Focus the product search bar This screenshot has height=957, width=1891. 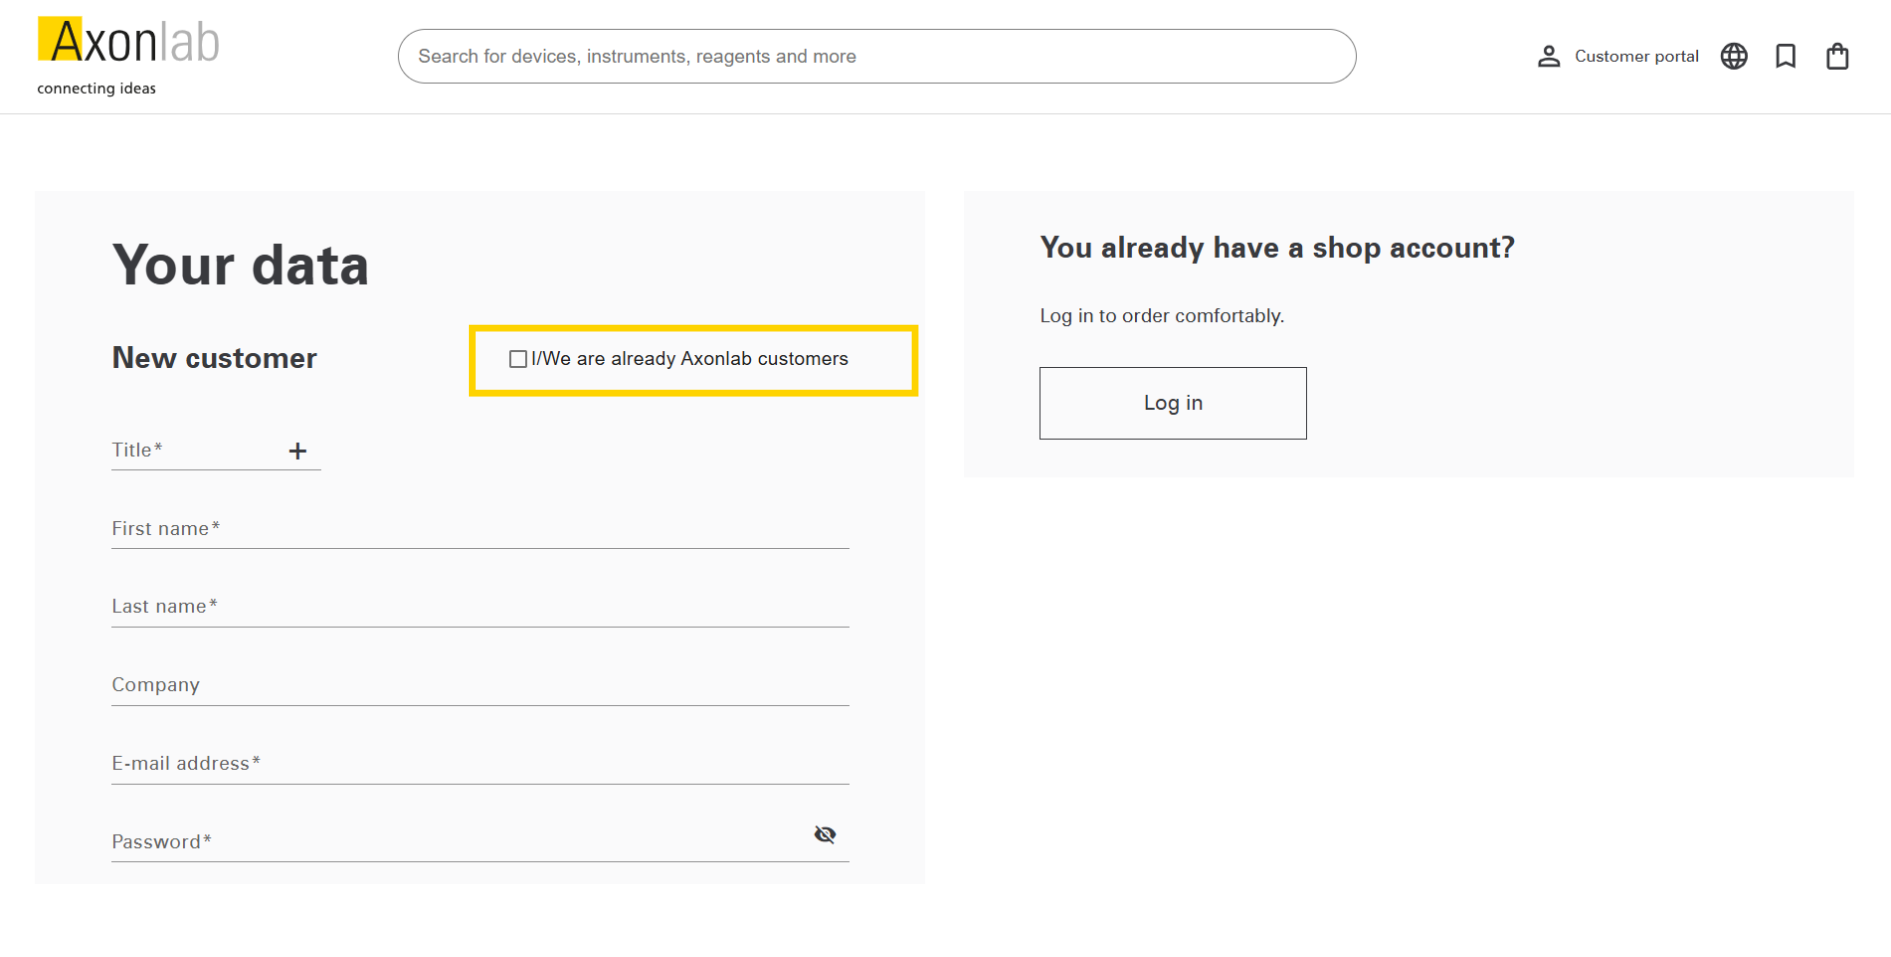(877, 56)
